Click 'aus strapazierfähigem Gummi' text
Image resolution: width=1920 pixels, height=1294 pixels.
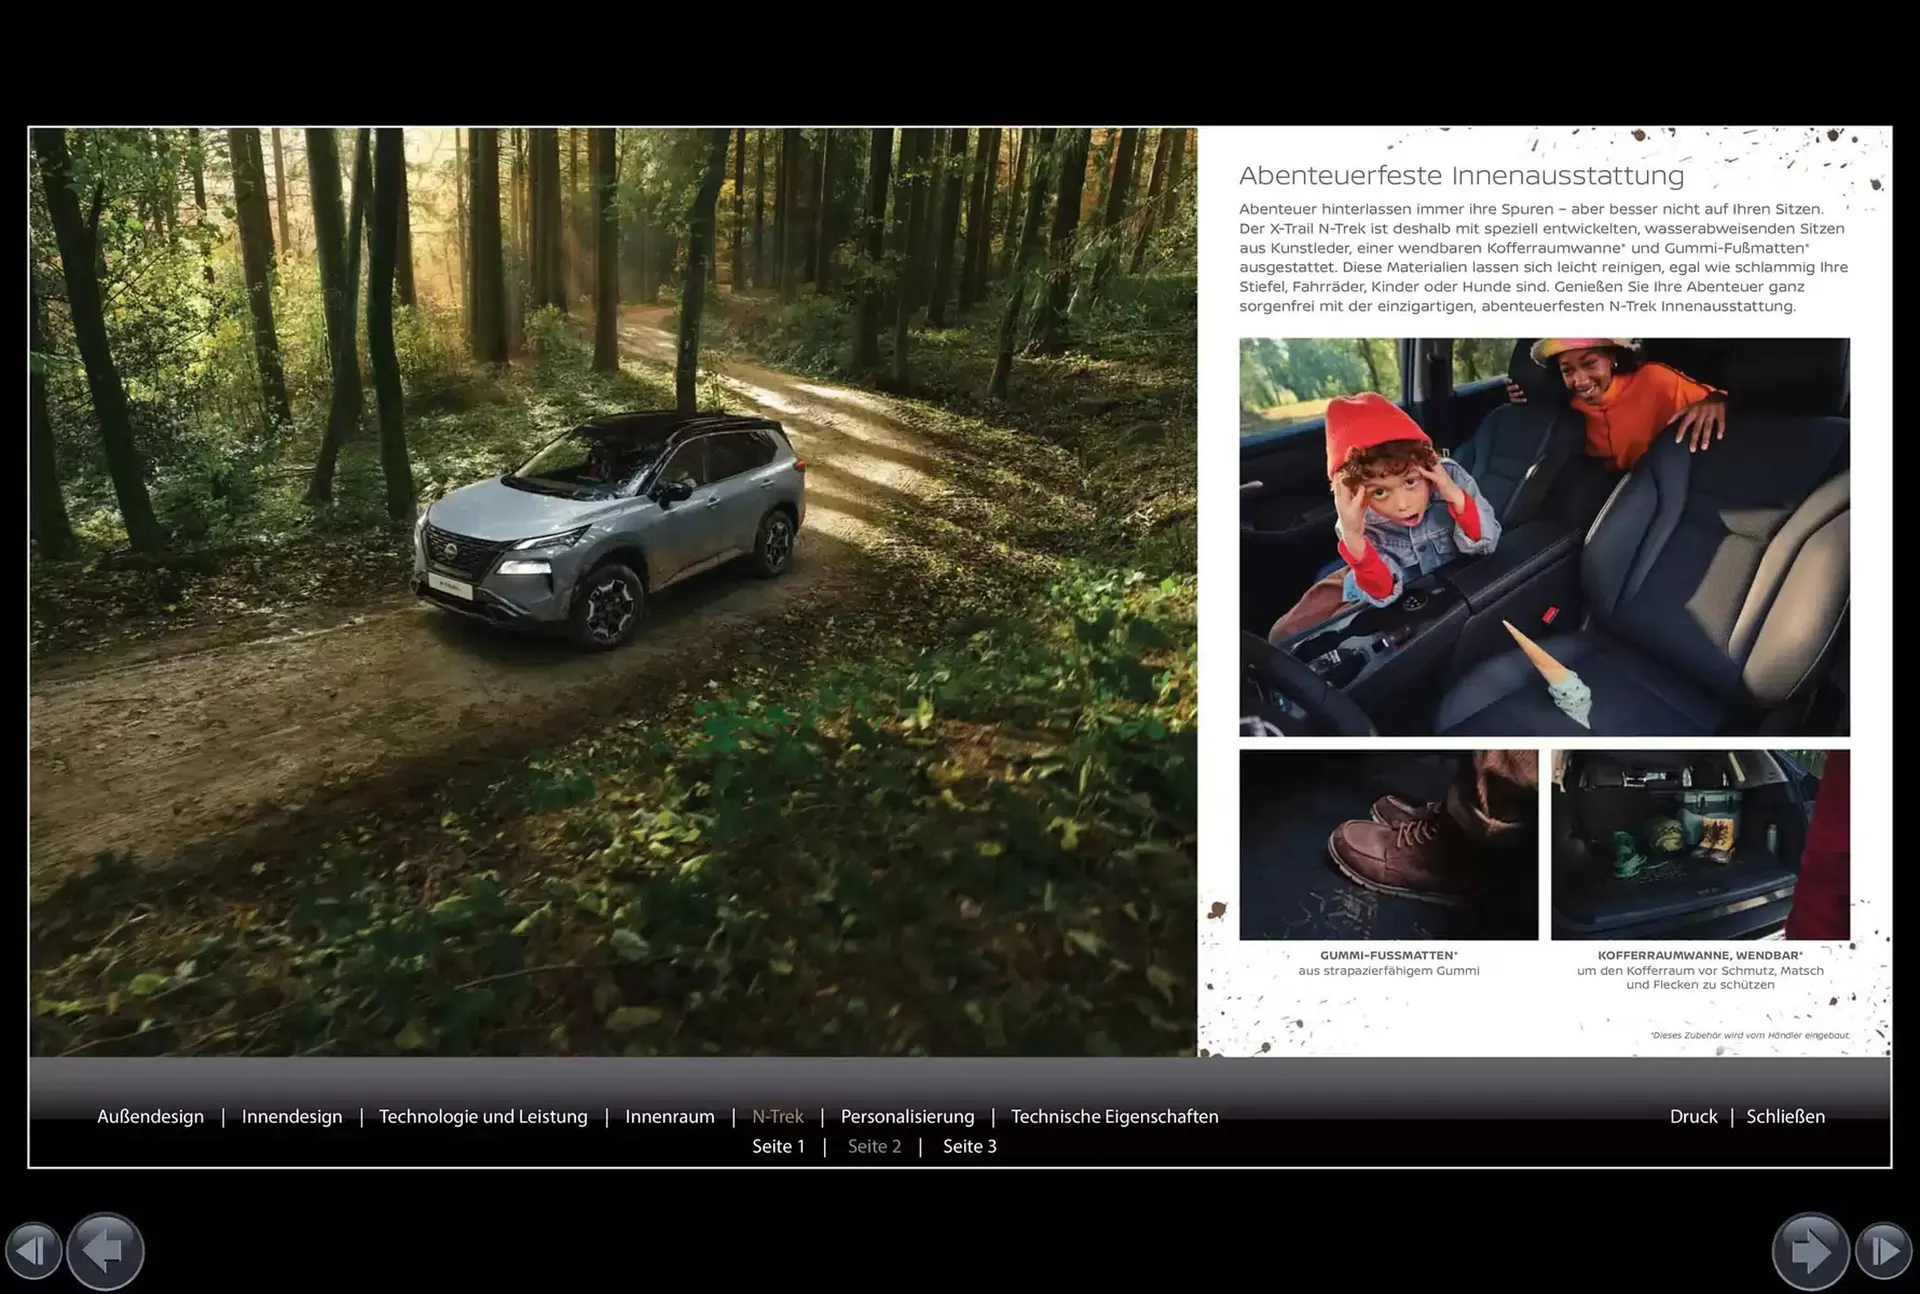(1388, 970)
